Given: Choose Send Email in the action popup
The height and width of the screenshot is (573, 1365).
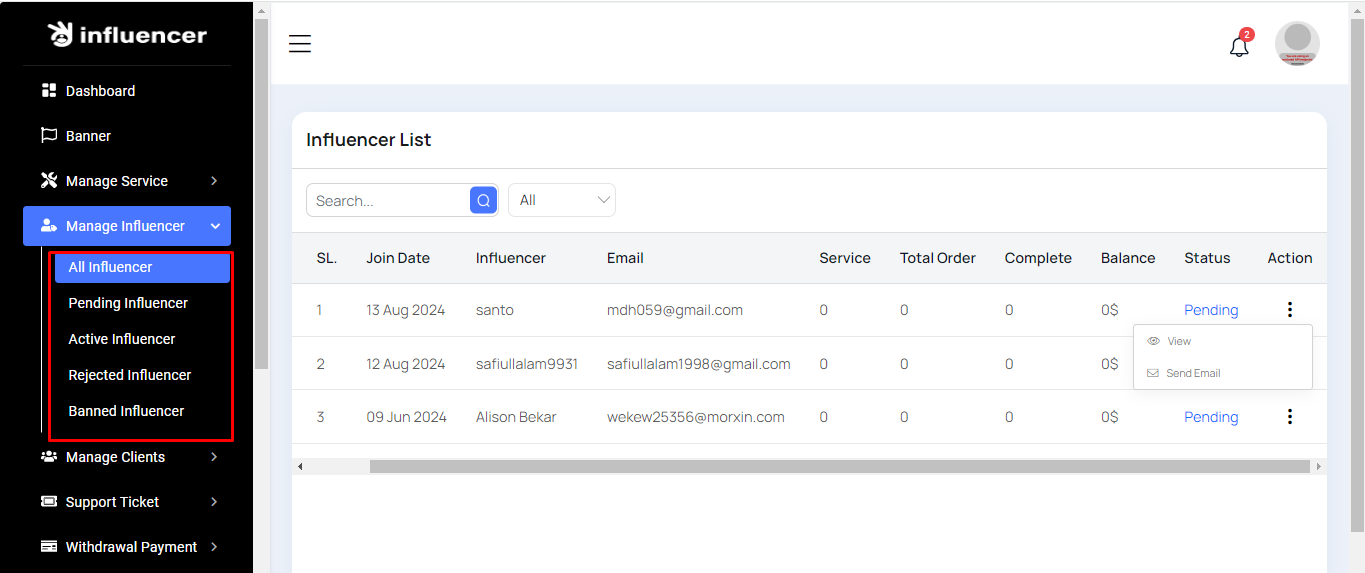Looking at the screenshot, I should coord(1192,373).
